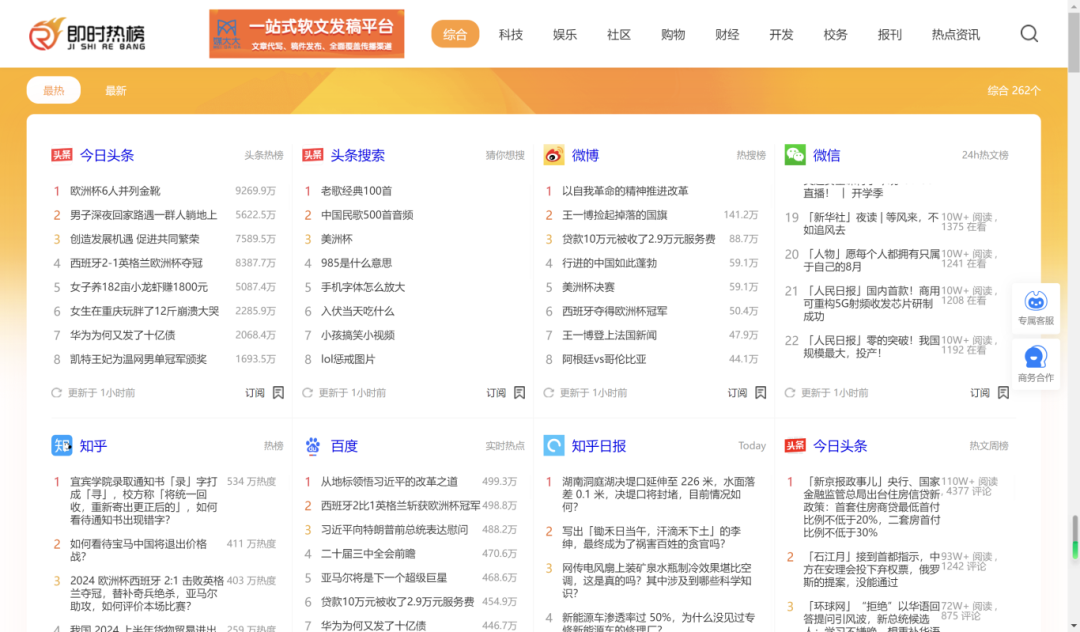The height and width of the screenshot is (632, 1080).
Task: Click the search magnifier icon
Action: click(x=1029, y=34)
